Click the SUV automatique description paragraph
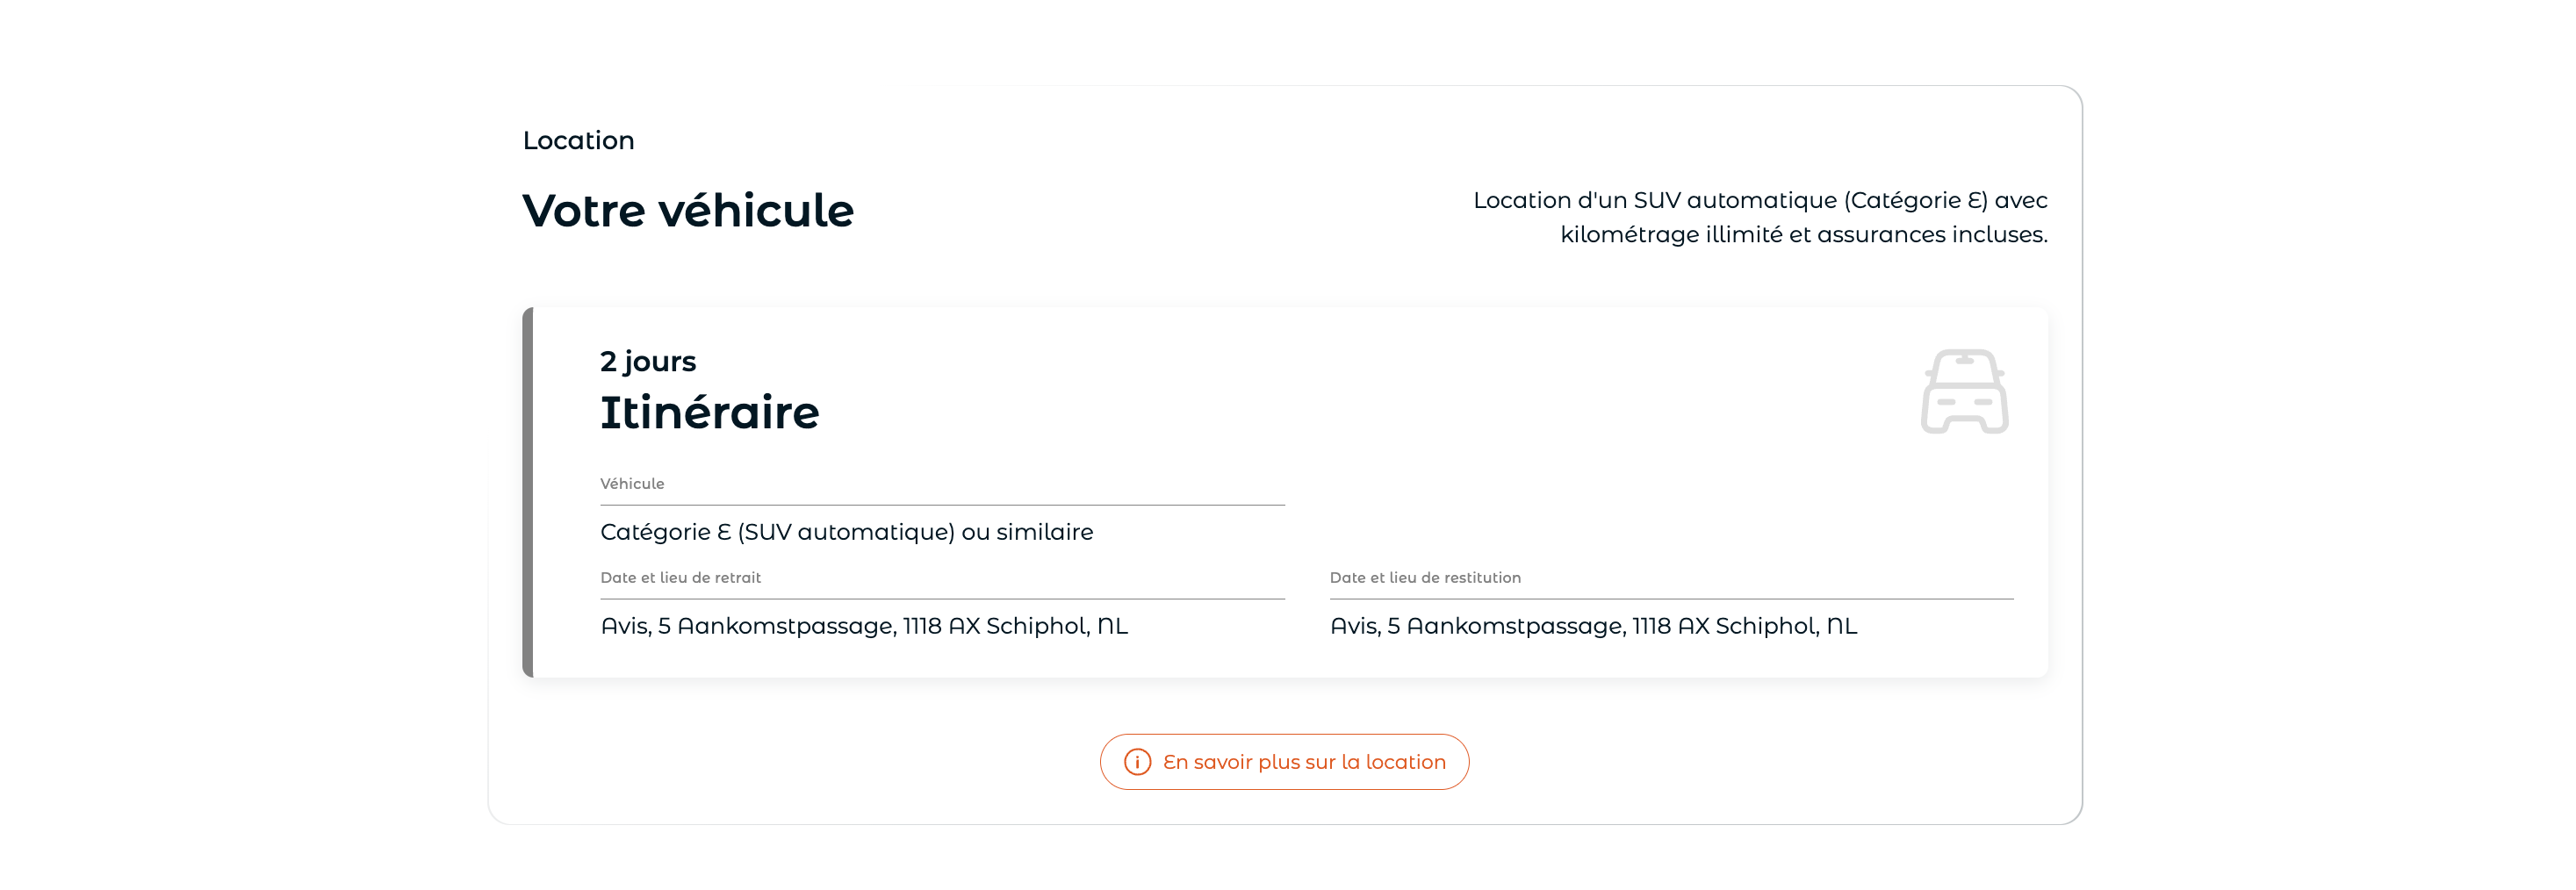2576x890 pixels. [1760, 217]
